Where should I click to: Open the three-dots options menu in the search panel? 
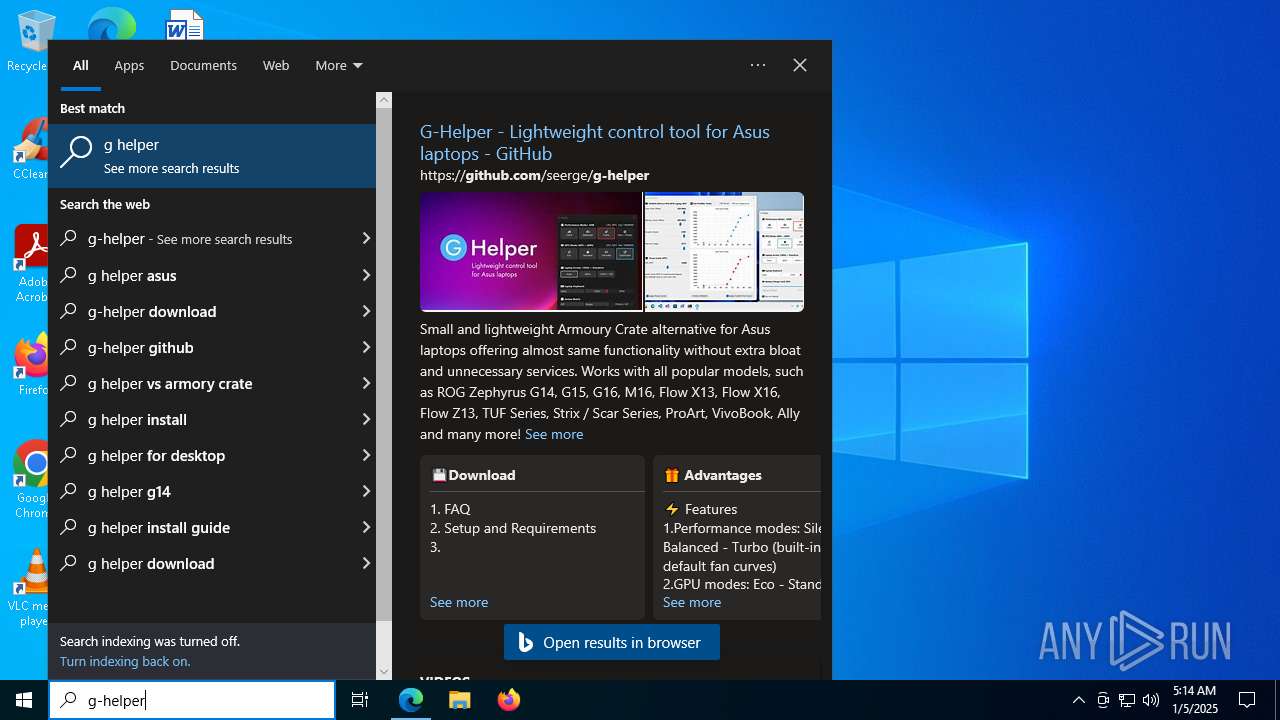pyautogui.click(x=758, y=65)
